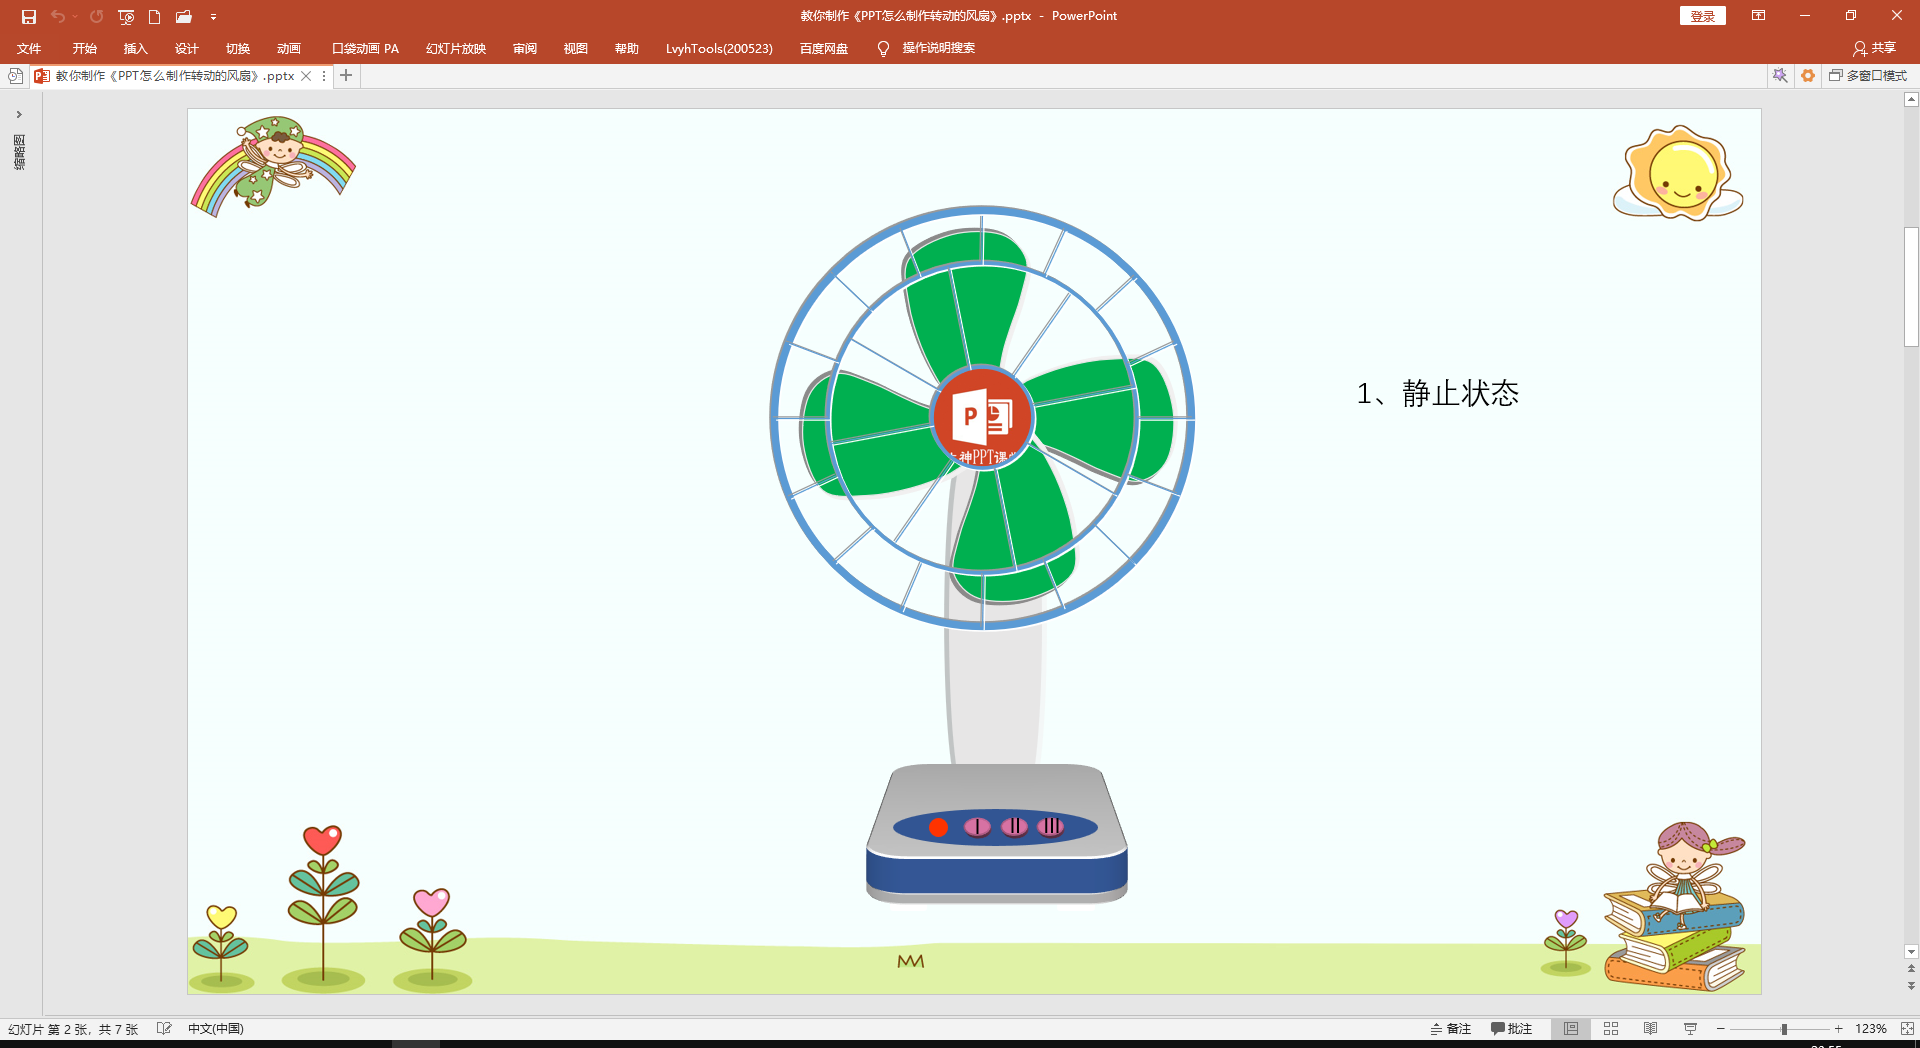Open the ribbon display options icon
The height and width of the screenshot is (1048, 1920).
1758,15
